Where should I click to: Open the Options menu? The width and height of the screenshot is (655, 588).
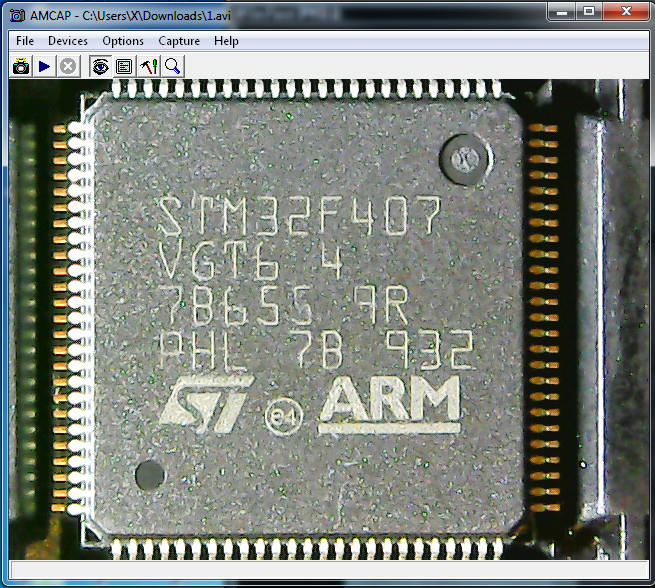pyautogui.click(x=123, y=41)
